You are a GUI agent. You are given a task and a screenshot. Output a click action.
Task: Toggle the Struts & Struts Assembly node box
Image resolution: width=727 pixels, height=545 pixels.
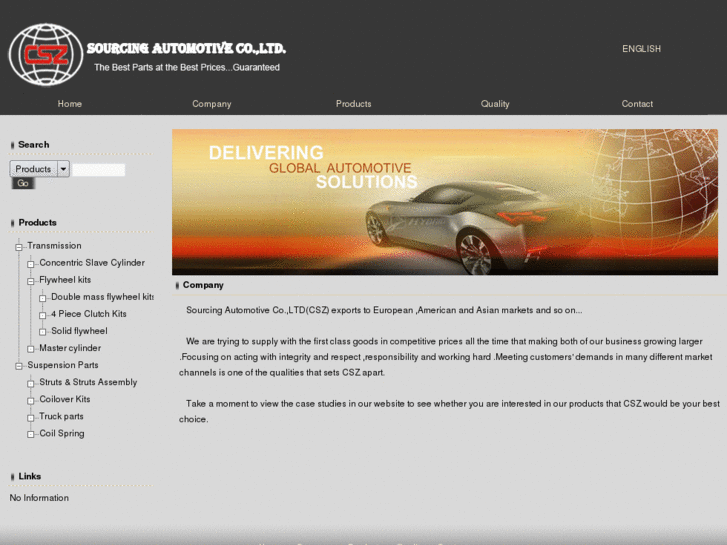coord(31,384)
